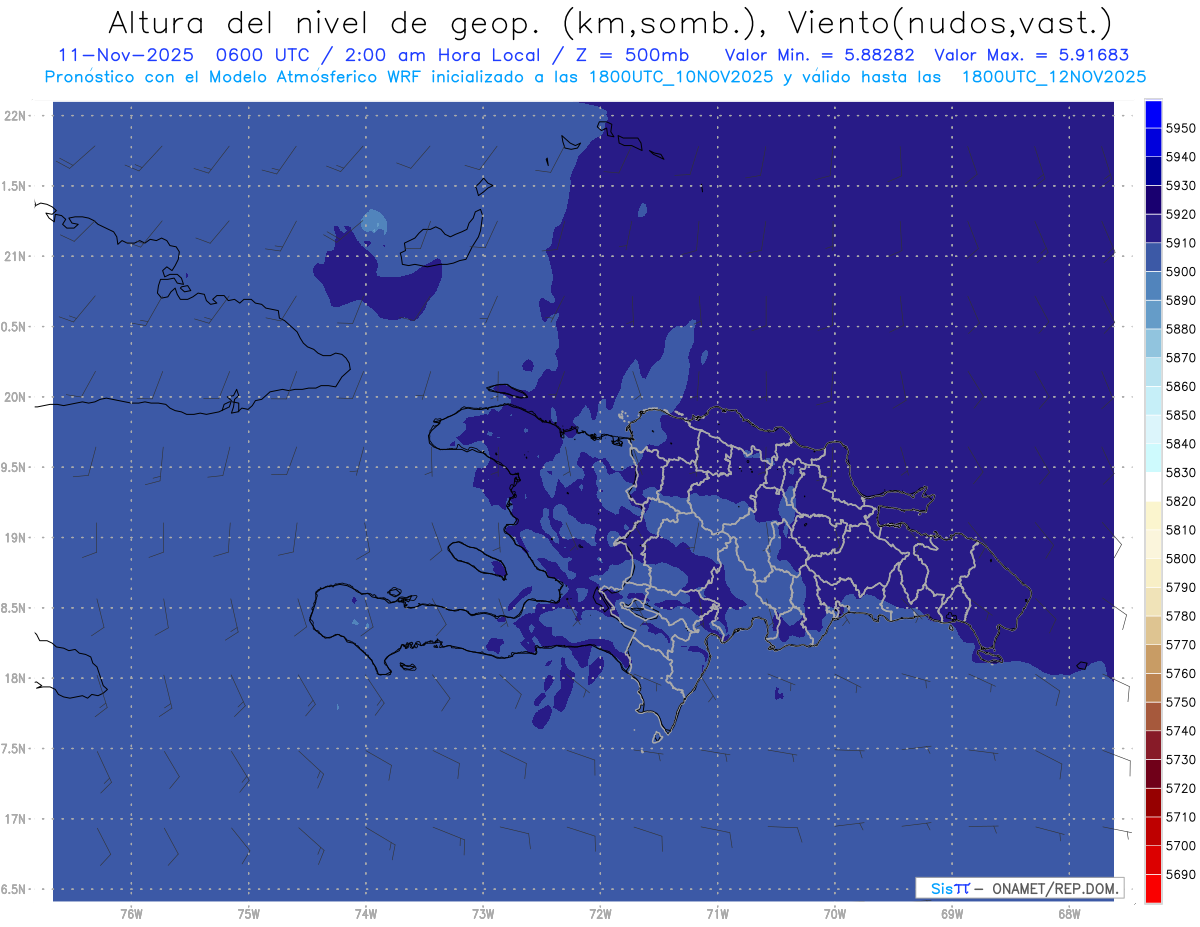Click the legend value '5690'
1200x927 pixels.
tap(1180, 875)
